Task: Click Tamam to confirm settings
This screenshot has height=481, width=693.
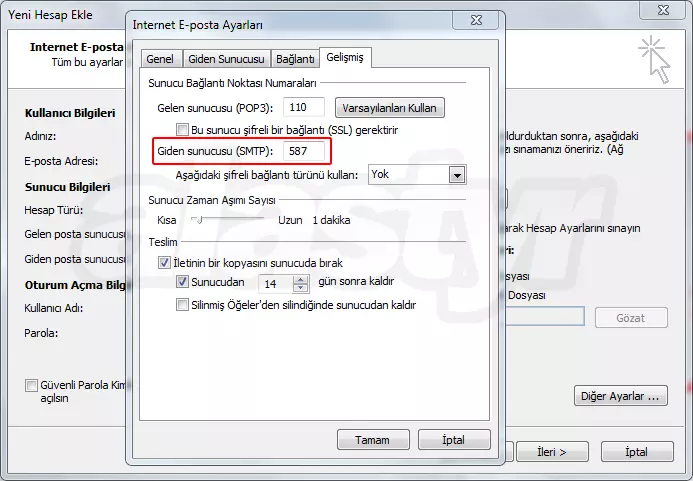Action: coord(373,440)
